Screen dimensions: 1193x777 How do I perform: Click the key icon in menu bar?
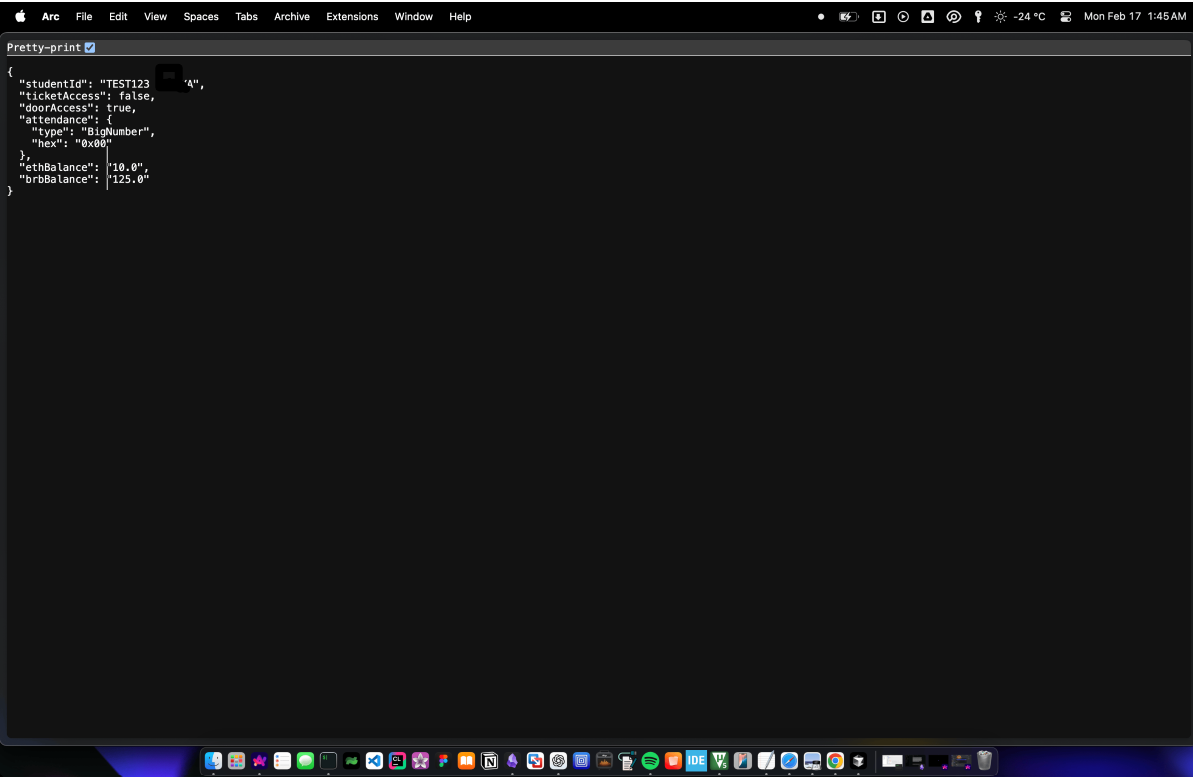click(978, 16)
